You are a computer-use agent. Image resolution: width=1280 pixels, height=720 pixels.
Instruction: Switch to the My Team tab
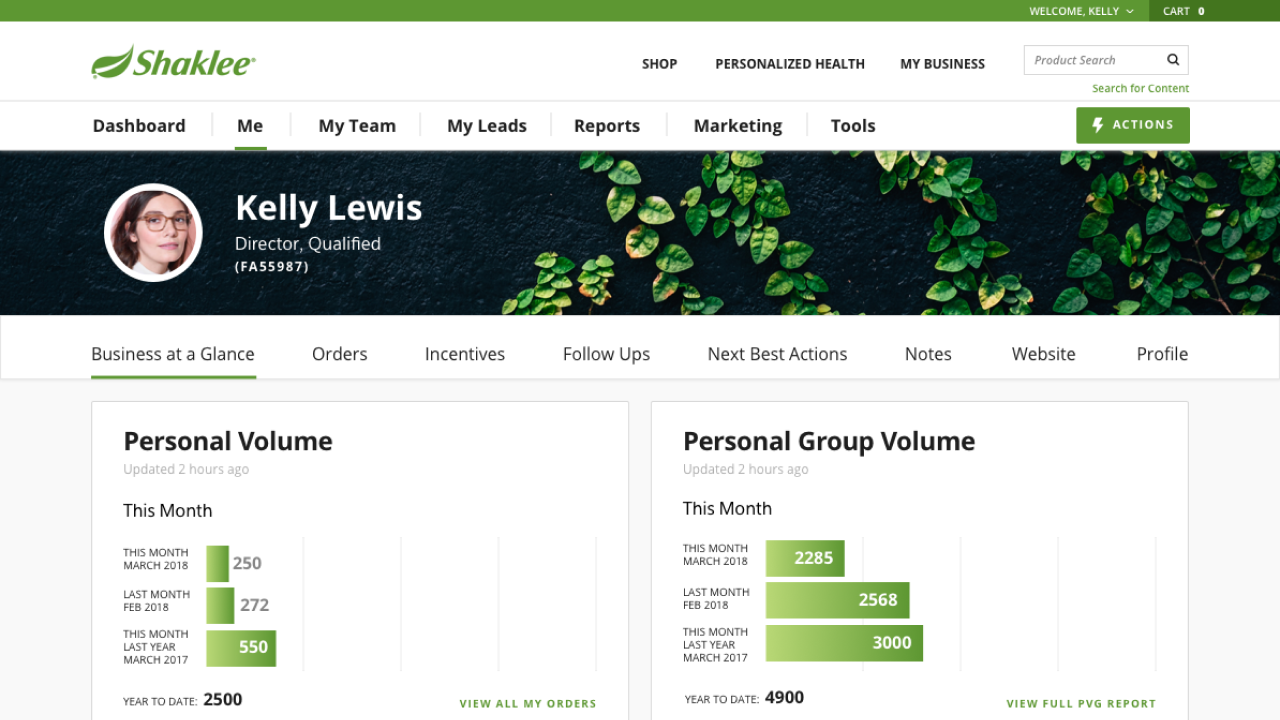pyautogui.click(x=357, y=126)
